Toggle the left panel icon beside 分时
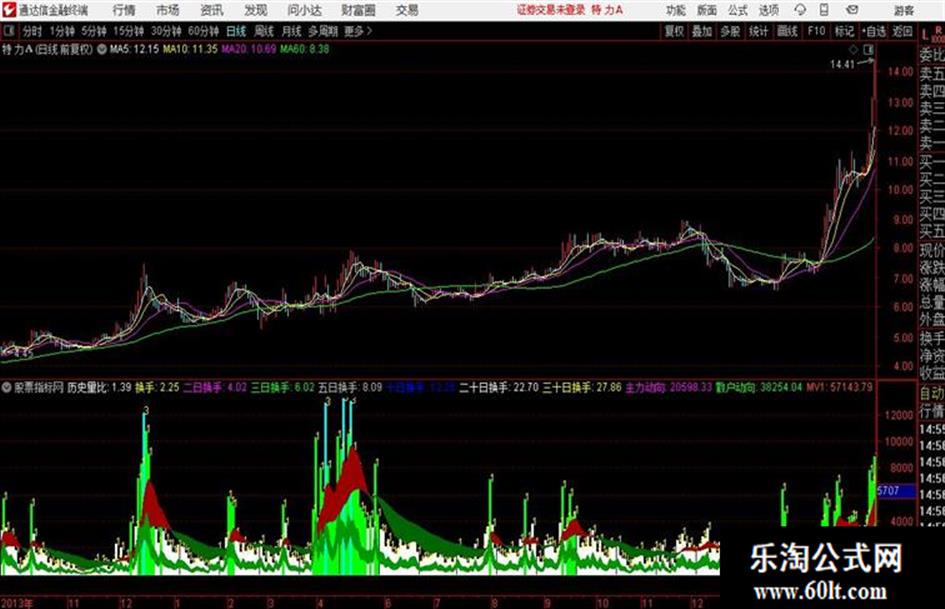The image size is (945, 609). (9, 31)
